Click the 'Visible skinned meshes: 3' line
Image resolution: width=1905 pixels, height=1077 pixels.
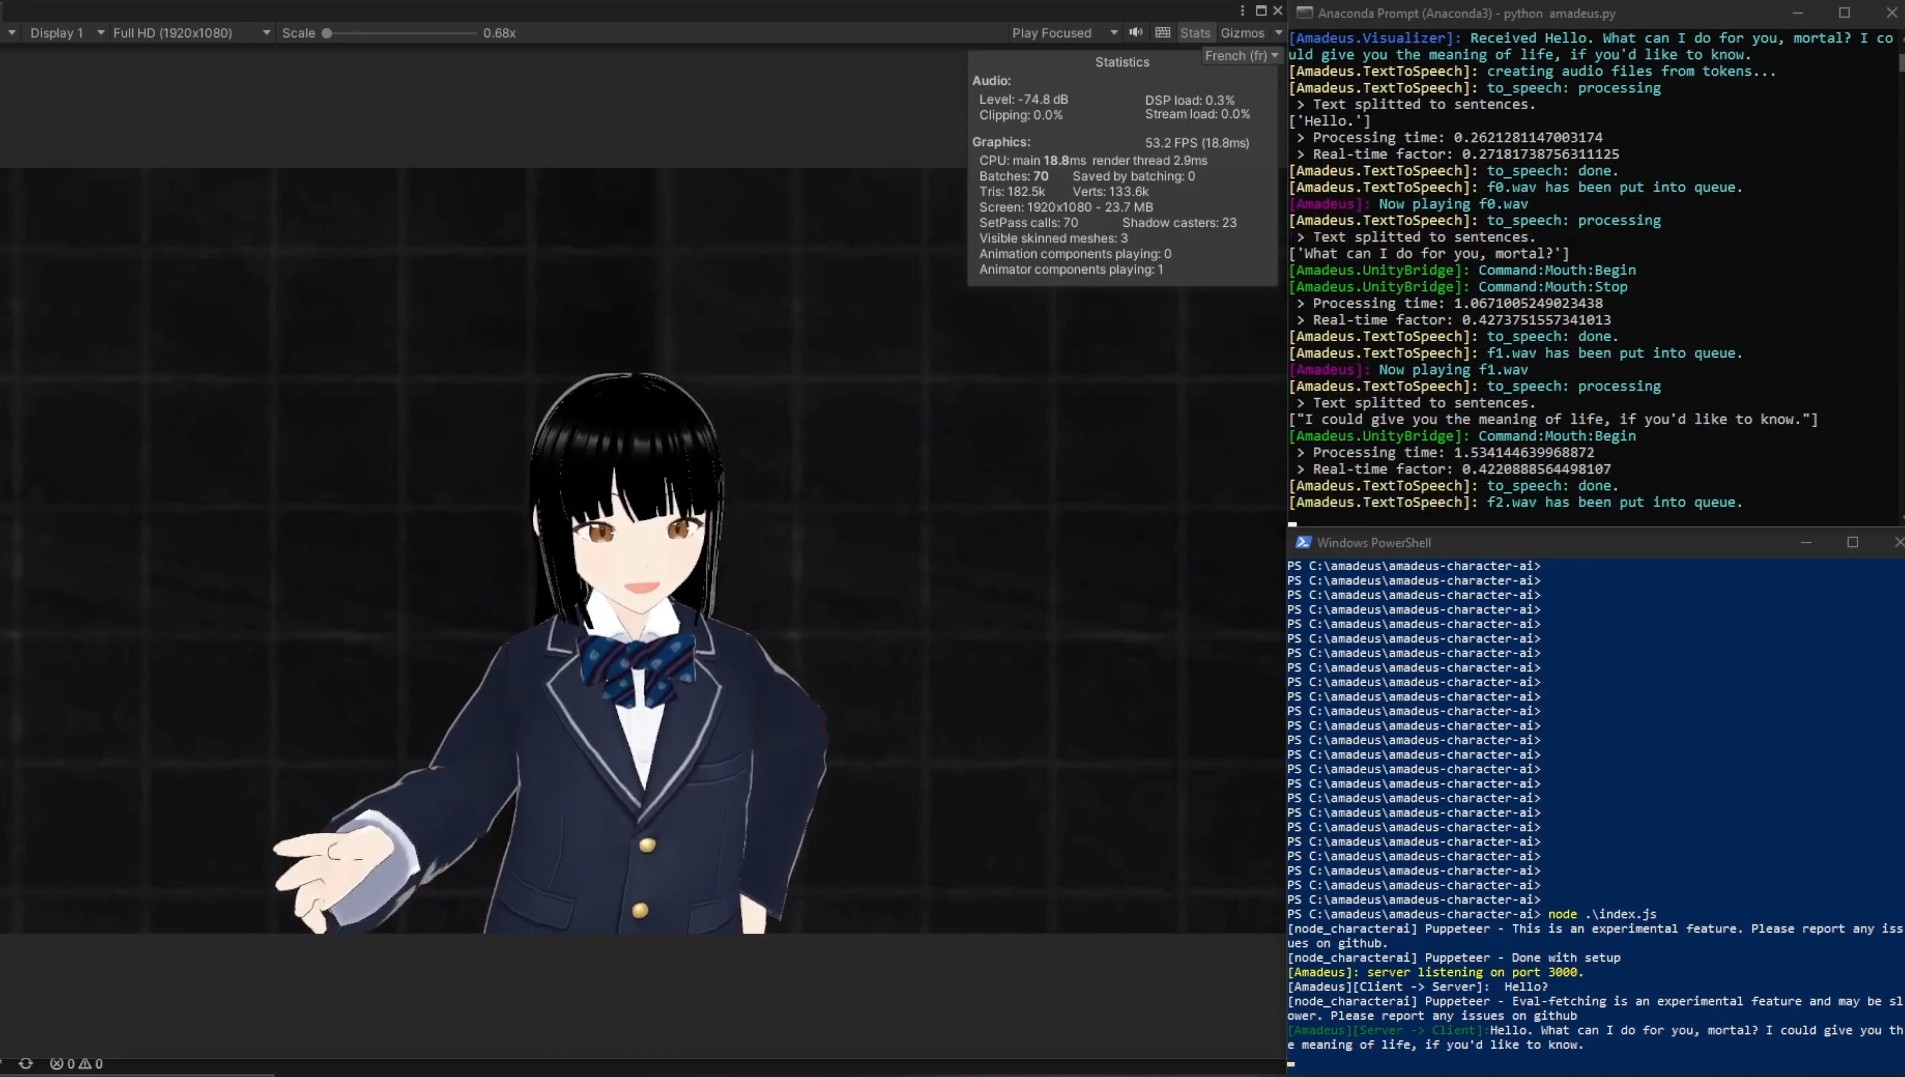click(1053, 238)
